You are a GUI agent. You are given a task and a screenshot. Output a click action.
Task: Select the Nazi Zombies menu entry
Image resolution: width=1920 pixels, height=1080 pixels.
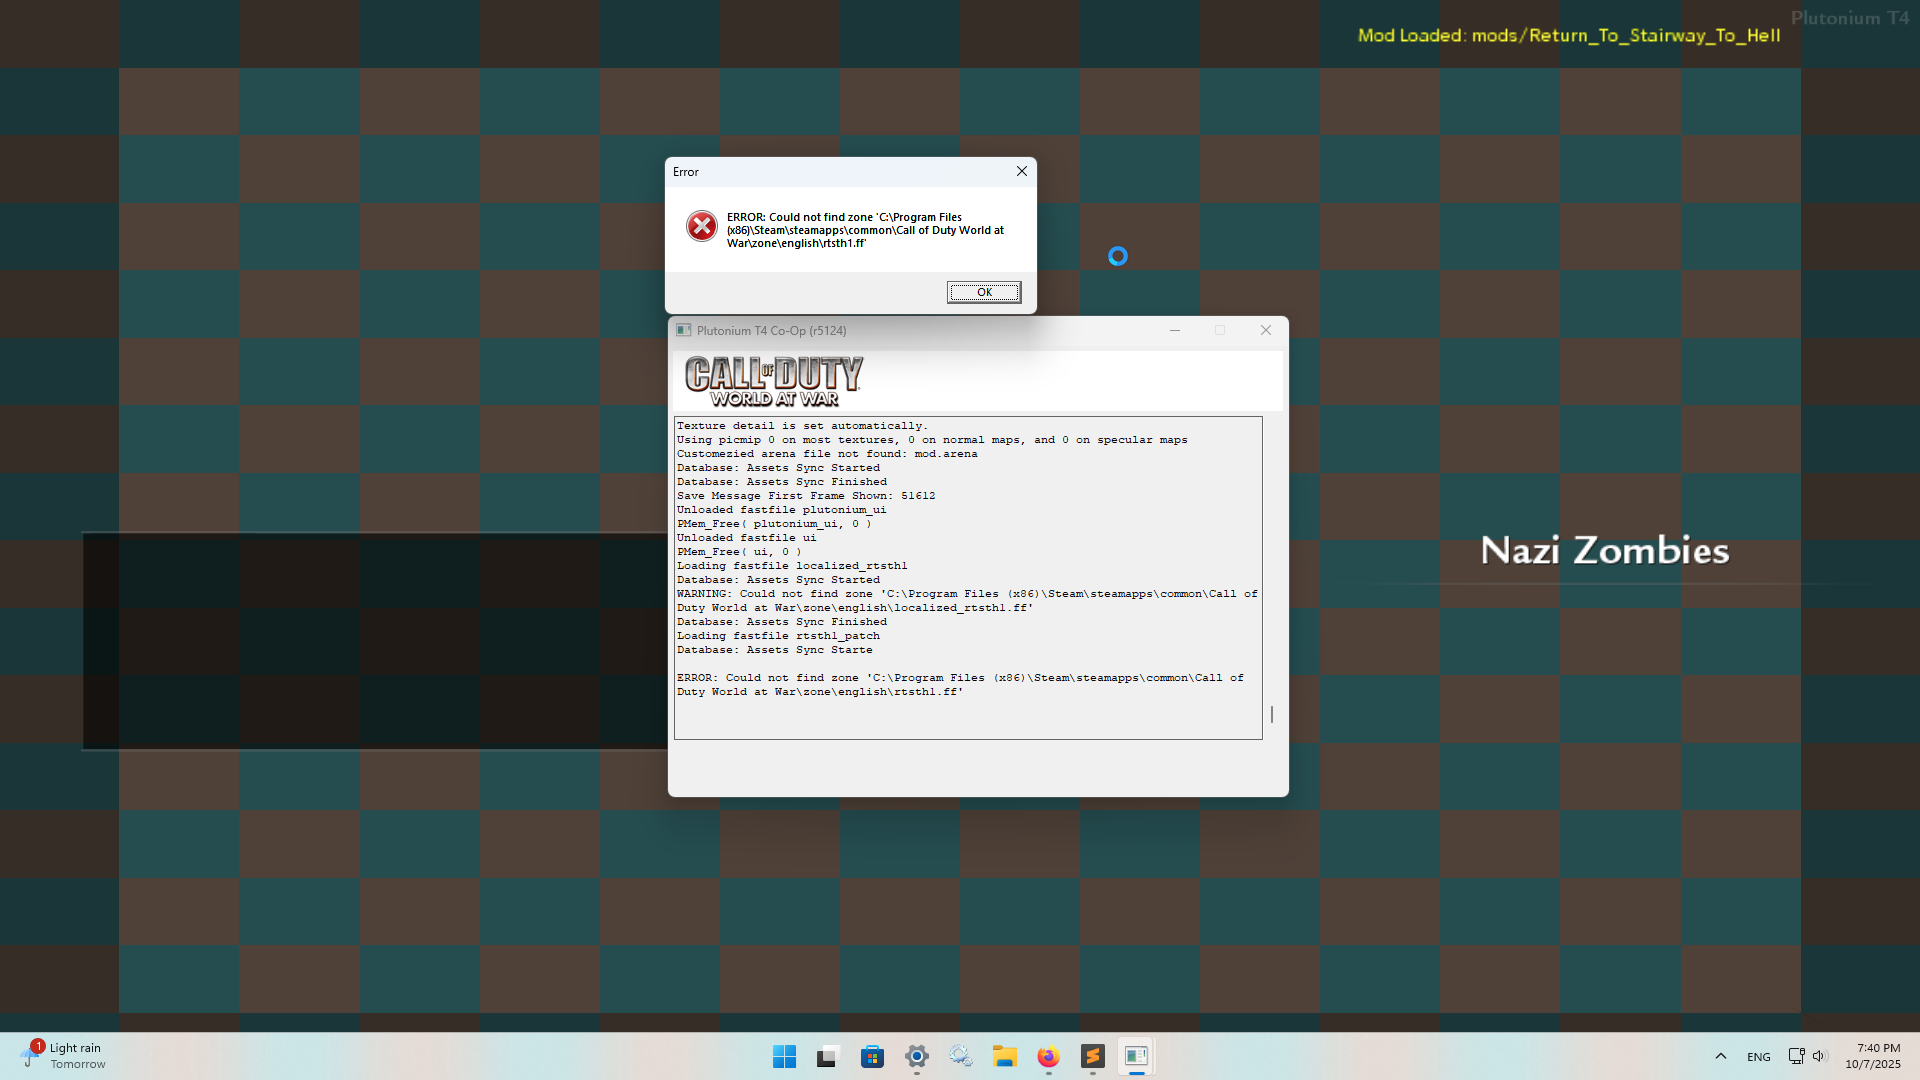(x=1604, y=551)
